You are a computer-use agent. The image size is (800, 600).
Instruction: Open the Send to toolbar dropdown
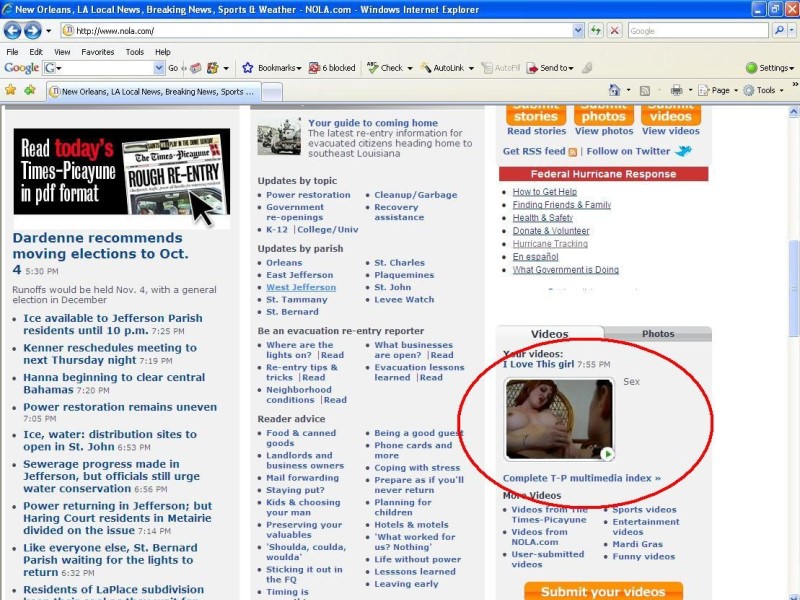550,68
